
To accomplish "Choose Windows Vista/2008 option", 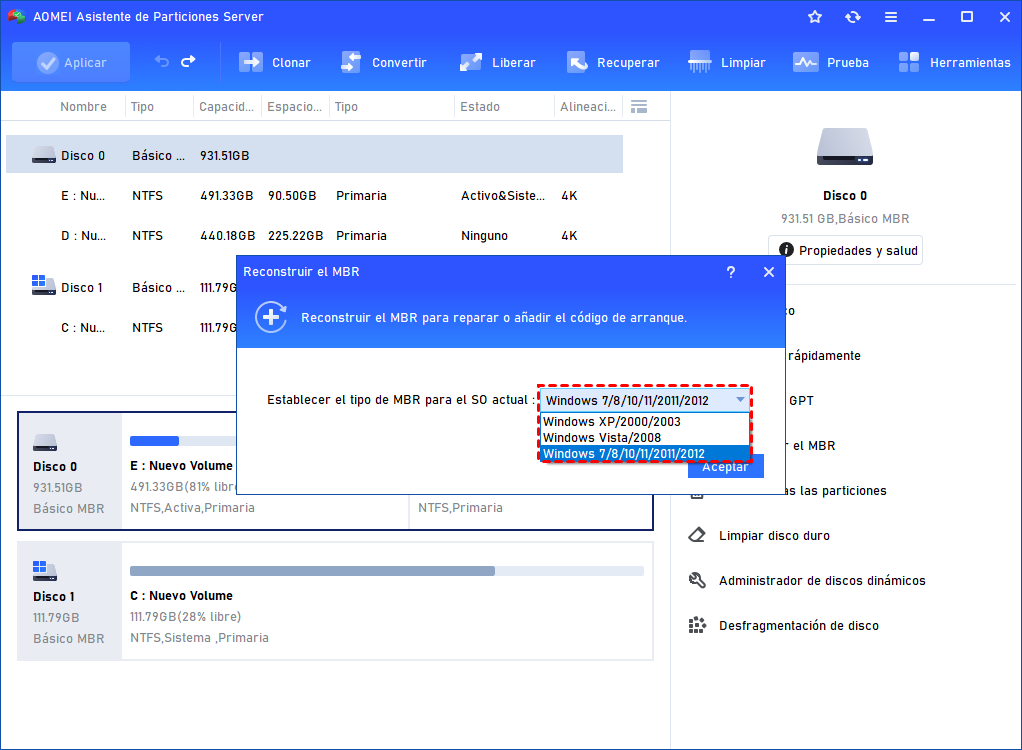I will (645, 438).
